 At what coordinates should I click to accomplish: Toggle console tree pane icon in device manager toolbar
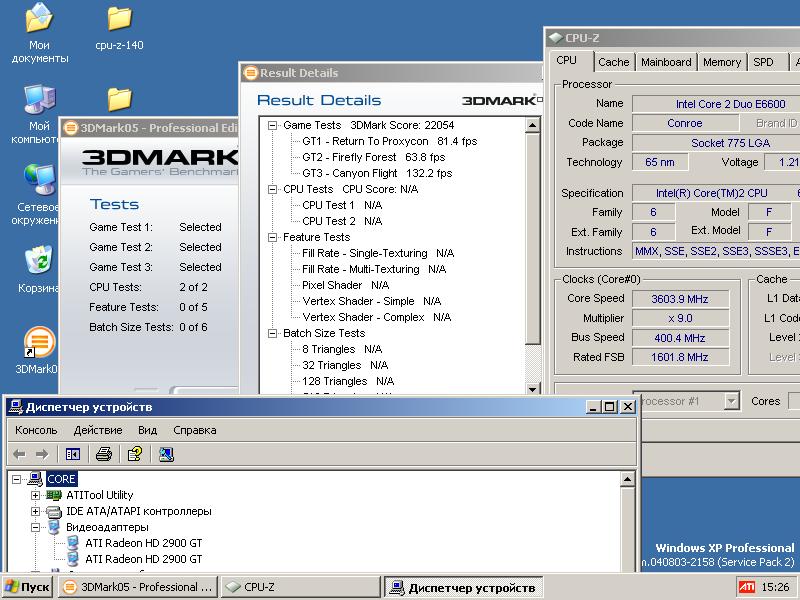[x=73, y=454]
